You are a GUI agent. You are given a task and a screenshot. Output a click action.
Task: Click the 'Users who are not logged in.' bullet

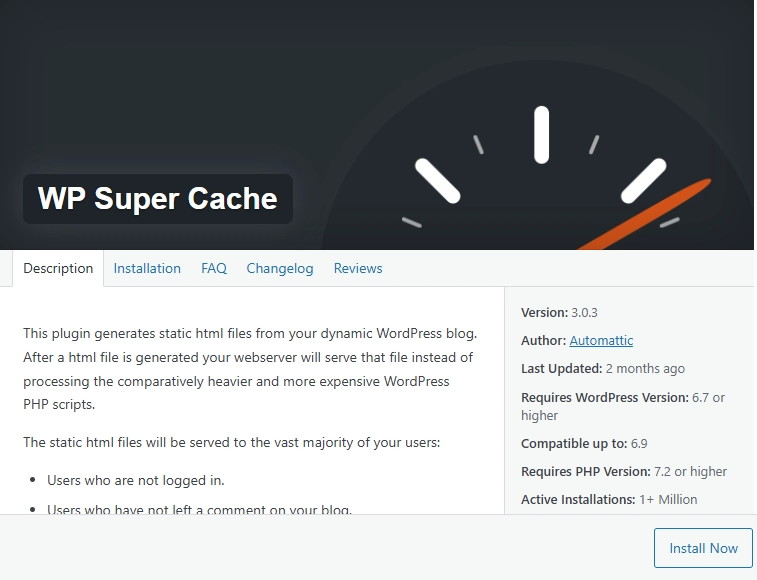(136, 481)
